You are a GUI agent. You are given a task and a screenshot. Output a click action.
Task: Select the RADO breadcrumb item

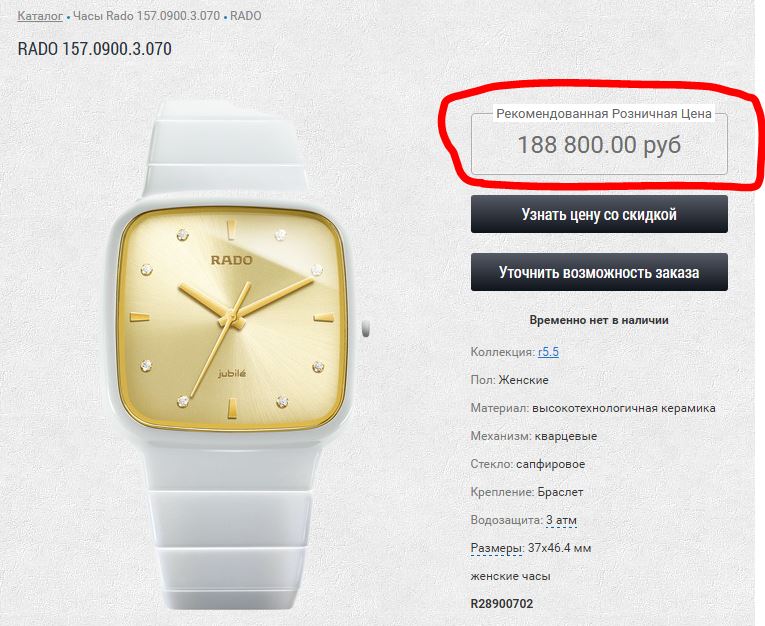tap(245, 16)
